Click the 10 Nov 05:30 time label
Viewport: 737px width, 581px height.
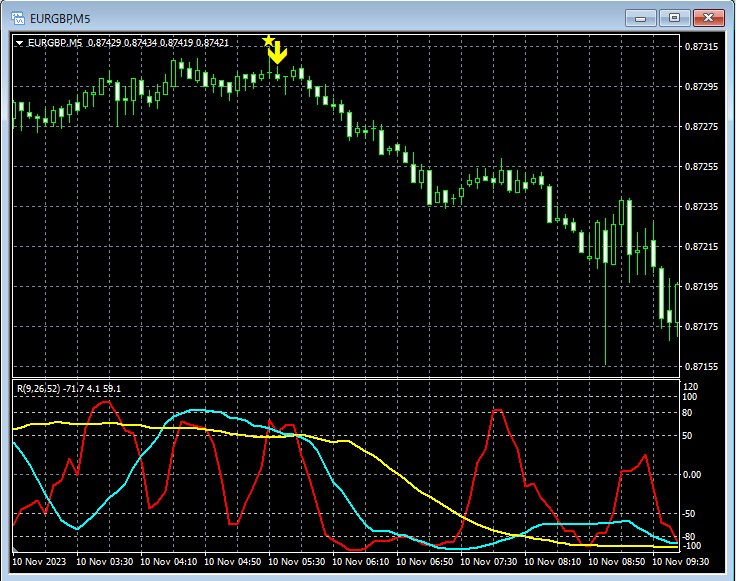297,561
